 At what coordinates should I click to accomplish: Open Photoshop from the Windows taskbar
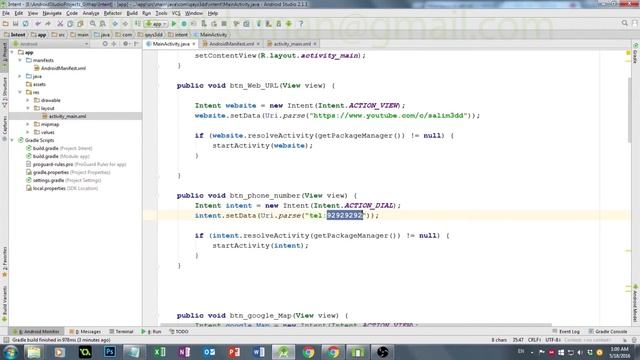(x=109, y=352)
